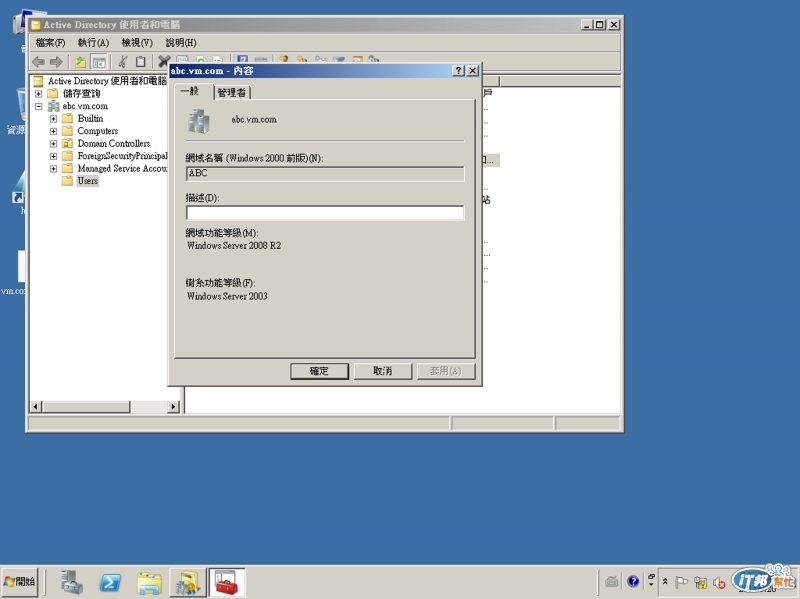Viewport: 800px width, 599px height.
Task: Click the Windows Server 2003 text
Action: (227, 296)
